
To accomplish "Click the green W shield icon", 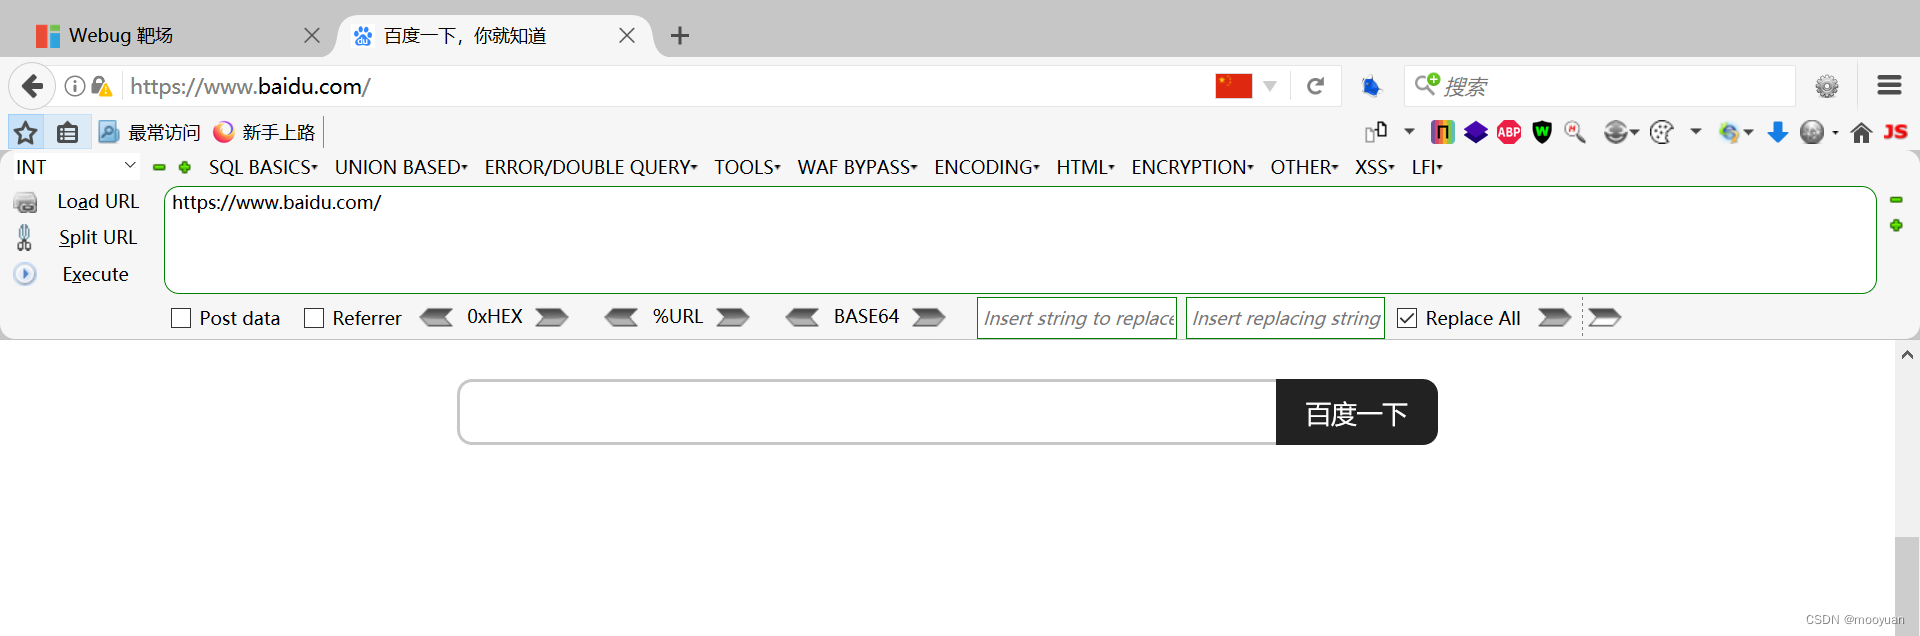I will [x=1542, y=132].
